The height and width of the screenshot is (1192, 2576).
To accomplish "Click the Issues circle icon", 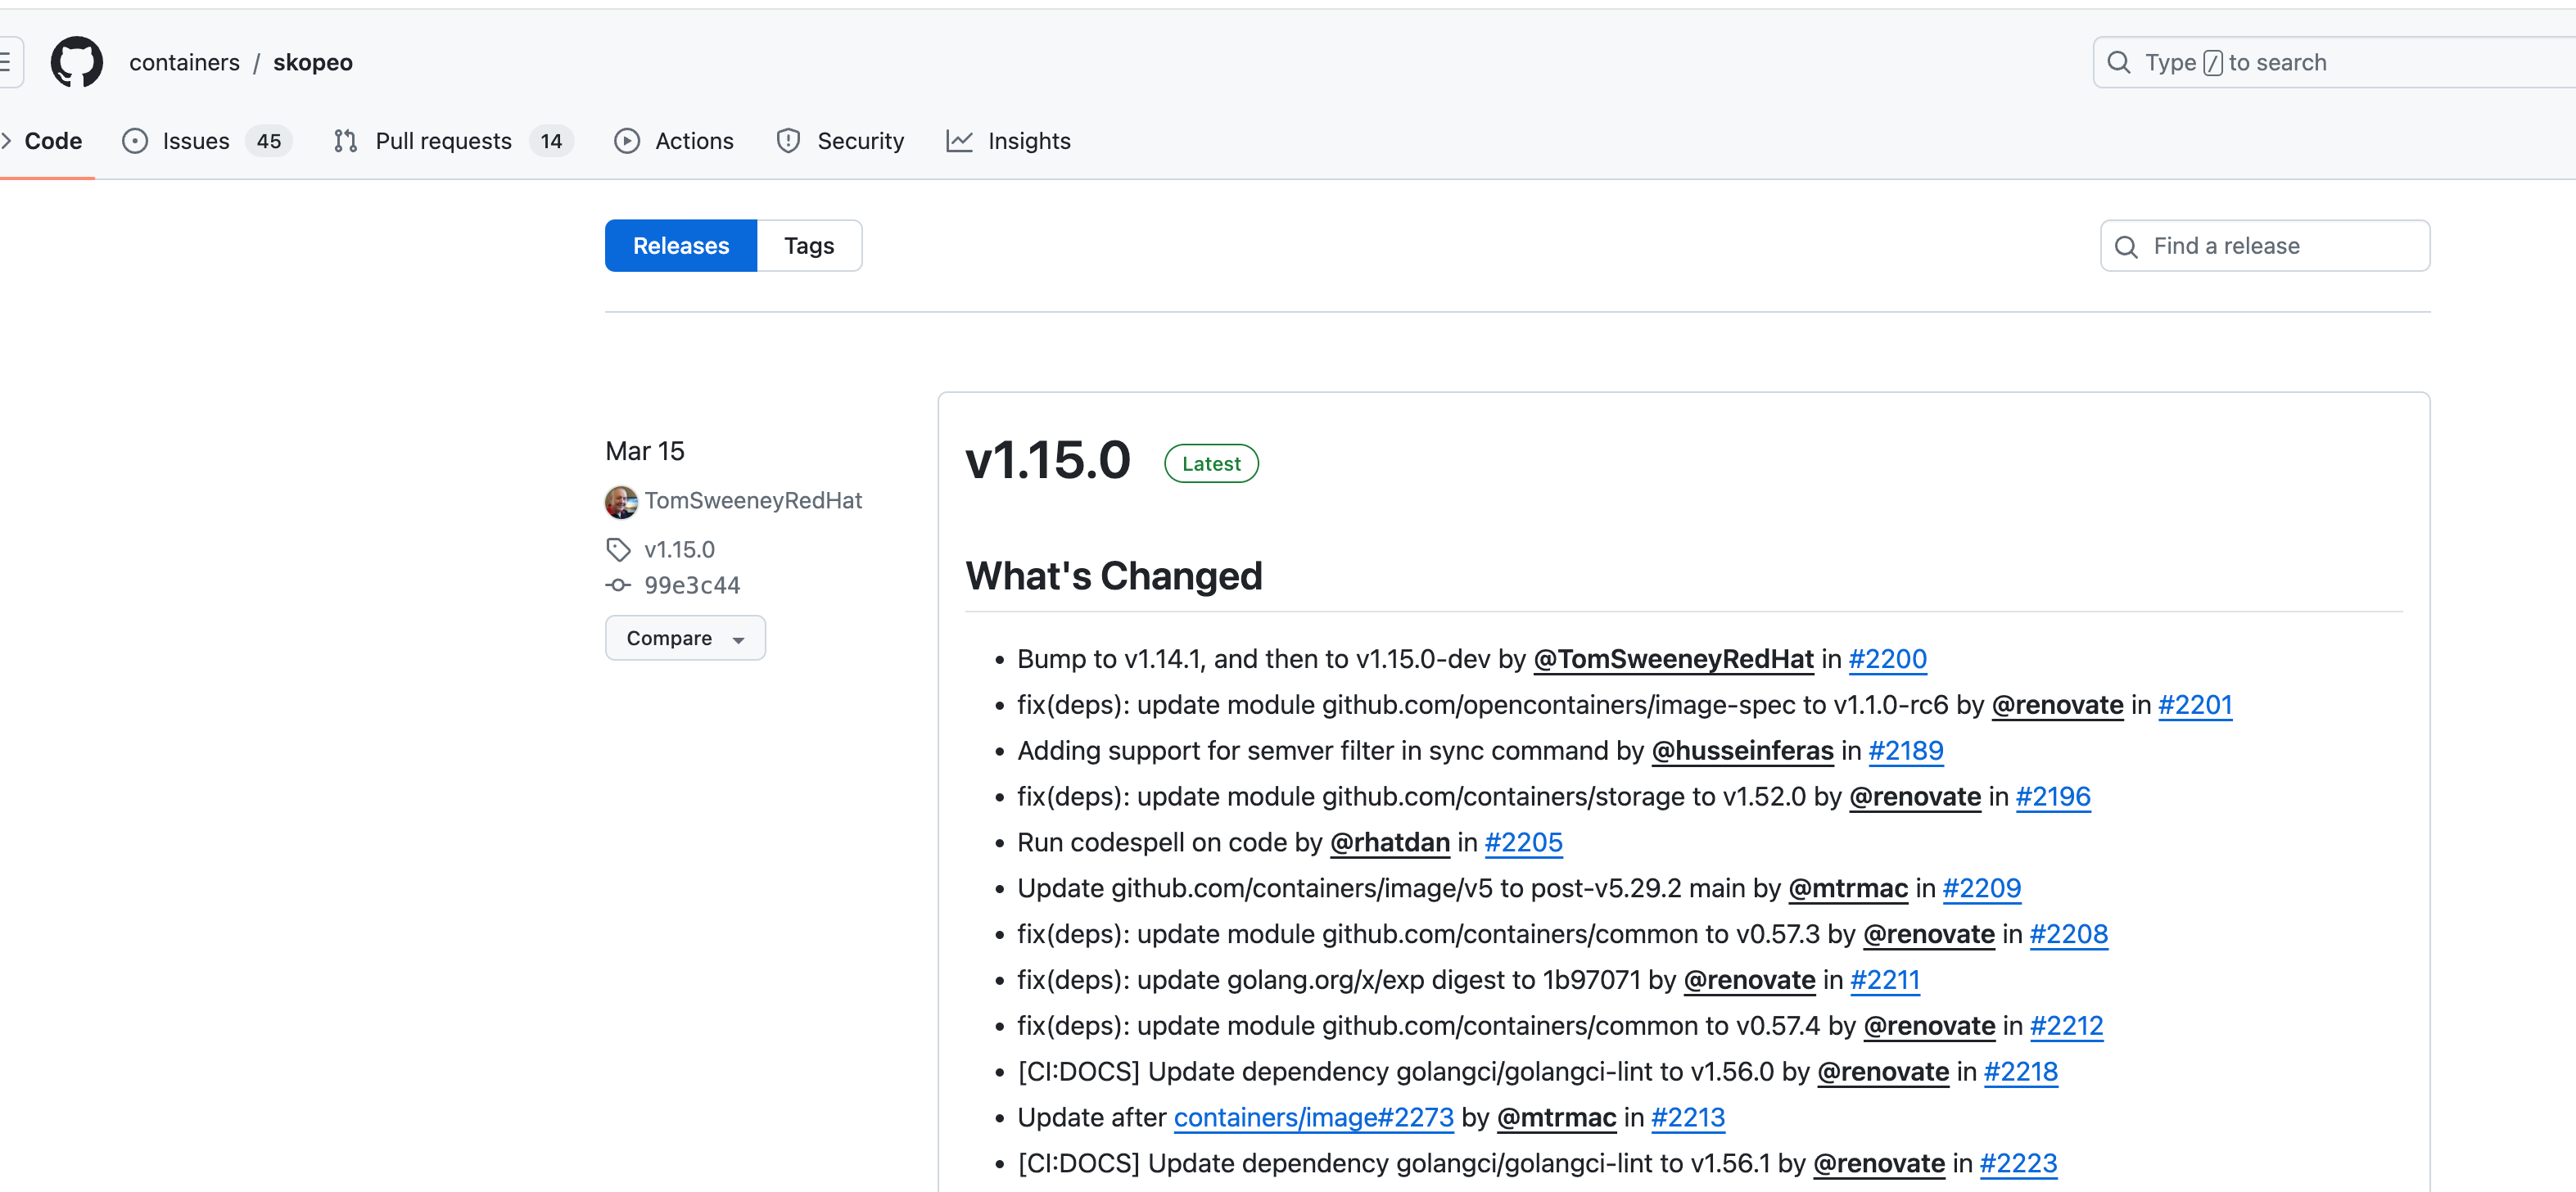I will pos(135,141).
